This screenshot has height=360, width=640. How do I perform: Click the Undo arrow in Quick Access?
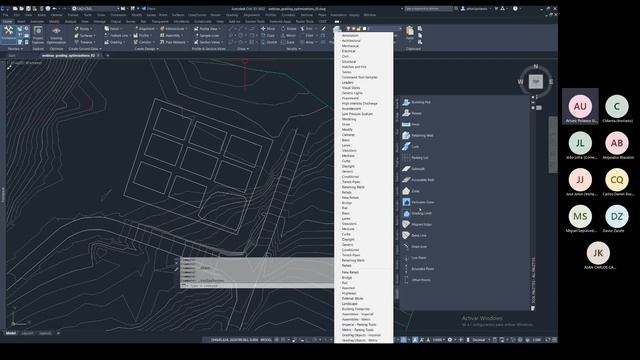54,8
